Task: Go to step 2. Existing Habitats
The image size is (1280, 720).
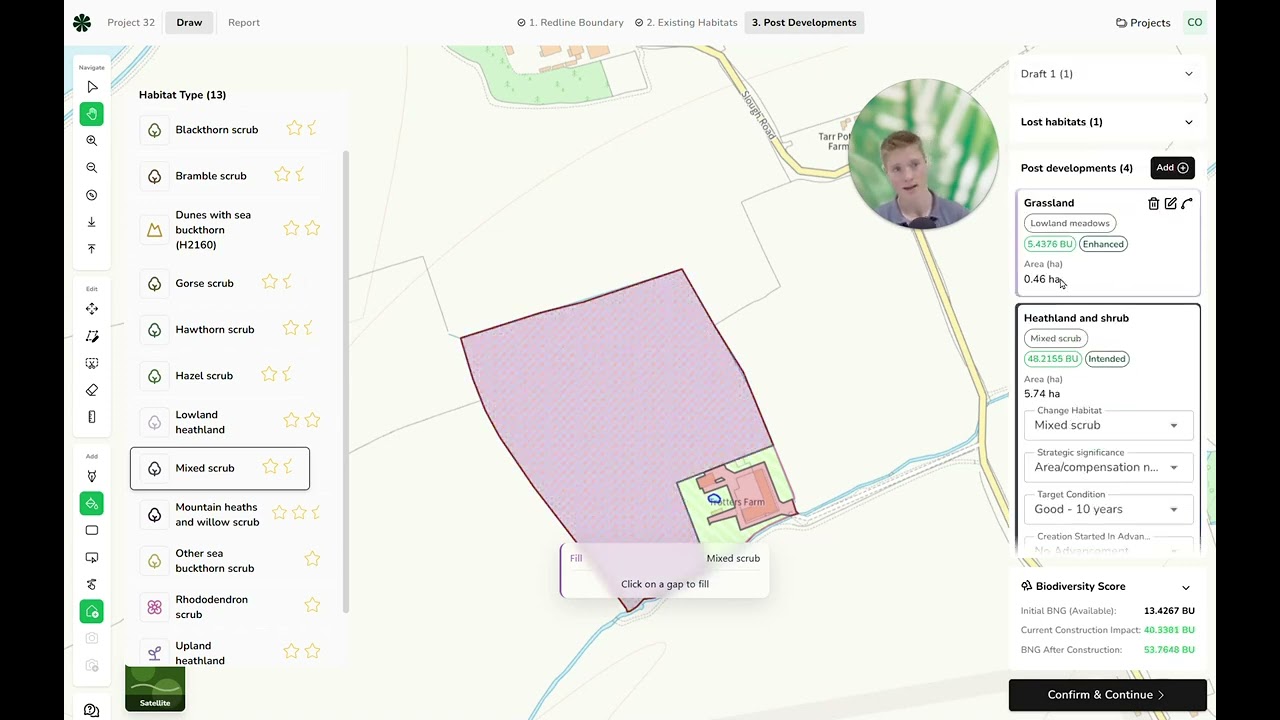Action: coord(686,22)
